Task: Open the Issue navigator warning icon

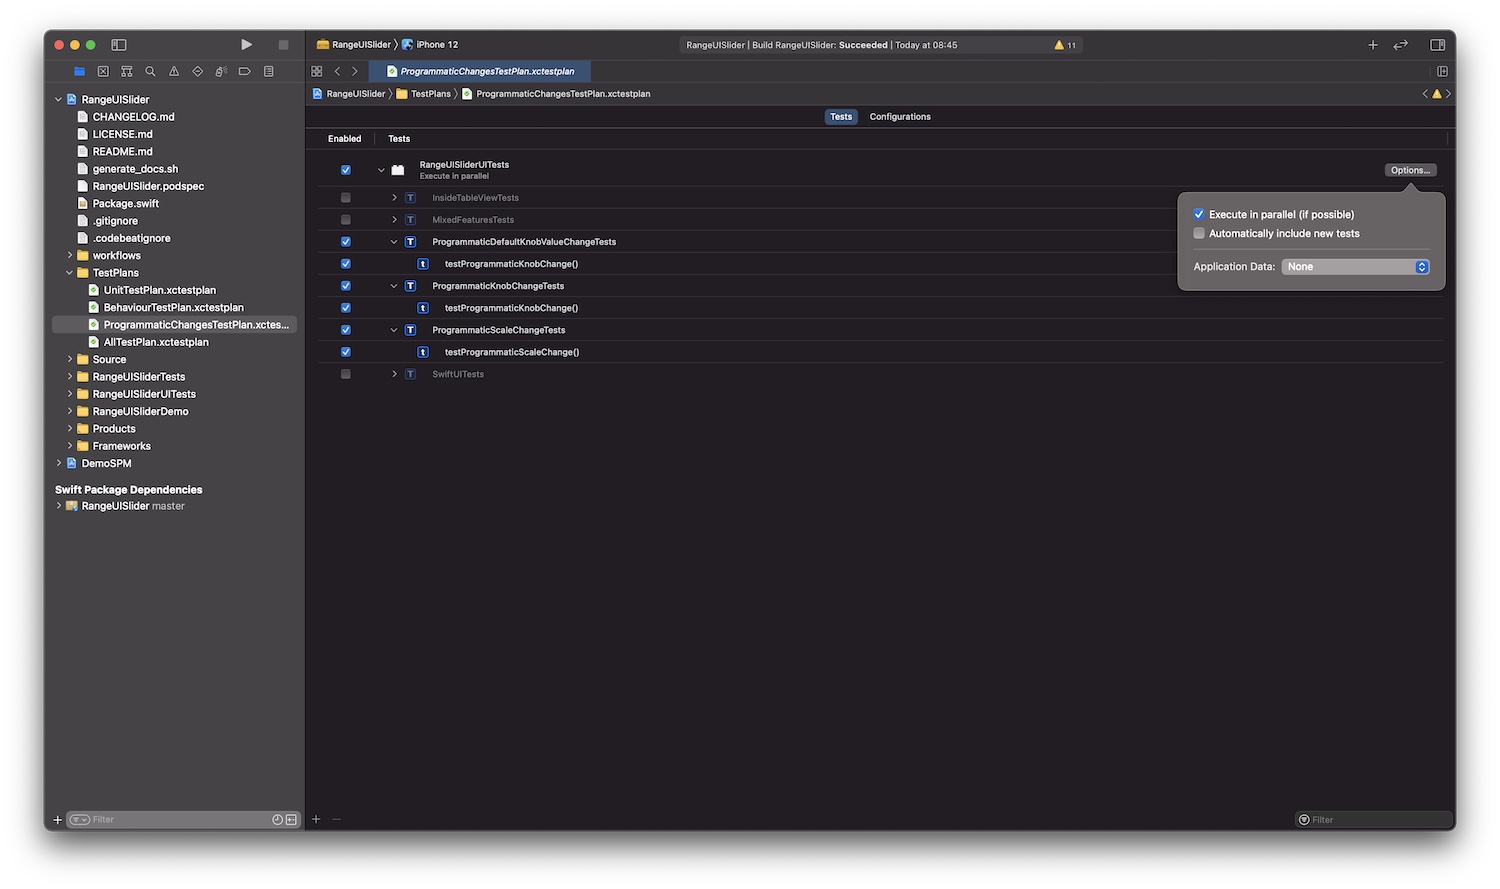Action: click(x=174, y=71)
